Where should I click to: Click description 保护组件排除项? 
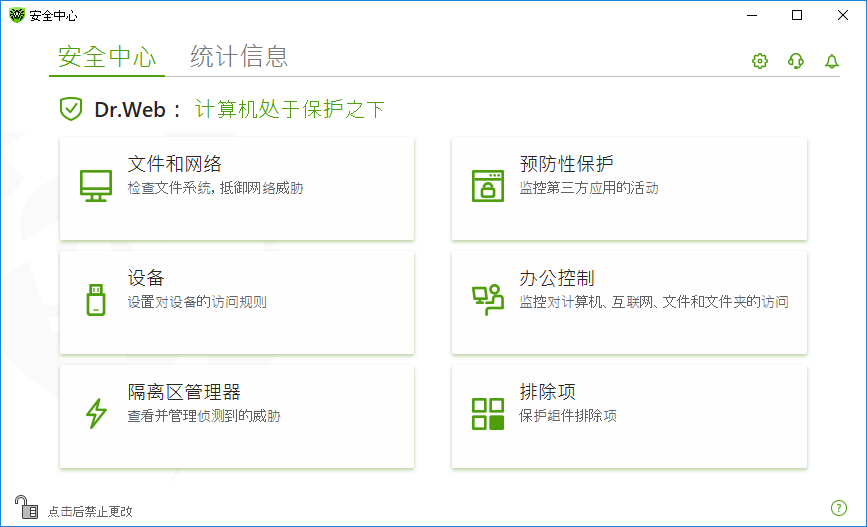pos(568,416)
